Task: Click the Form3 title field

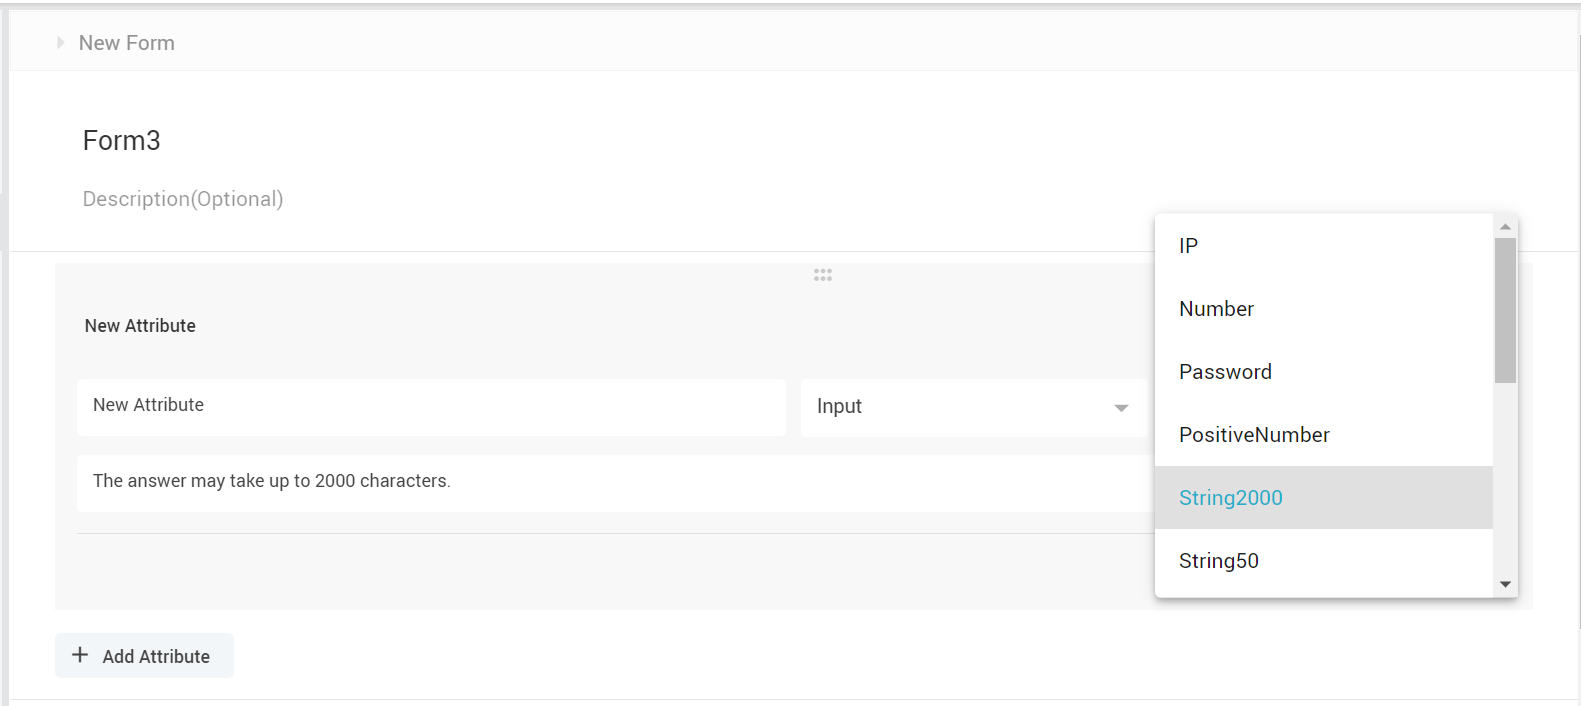Action: click(x=400, y=141)
